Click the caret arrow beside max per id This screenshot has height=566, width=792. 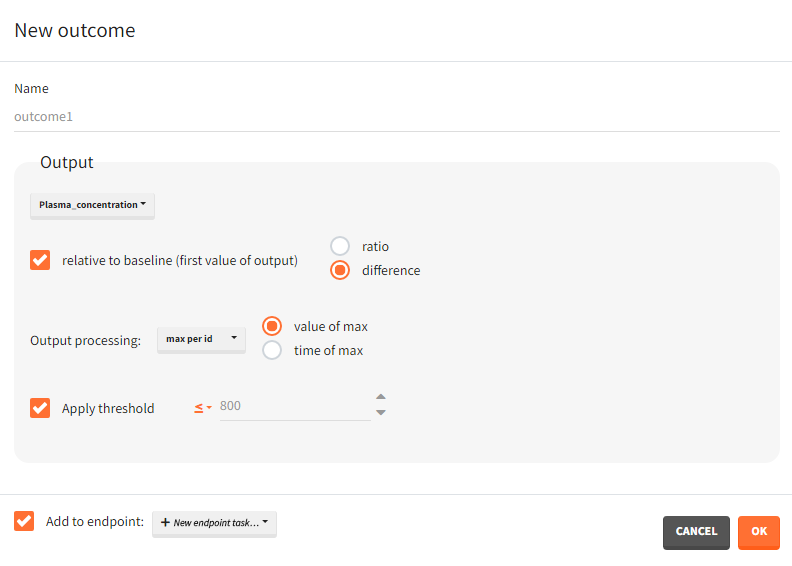234,339
